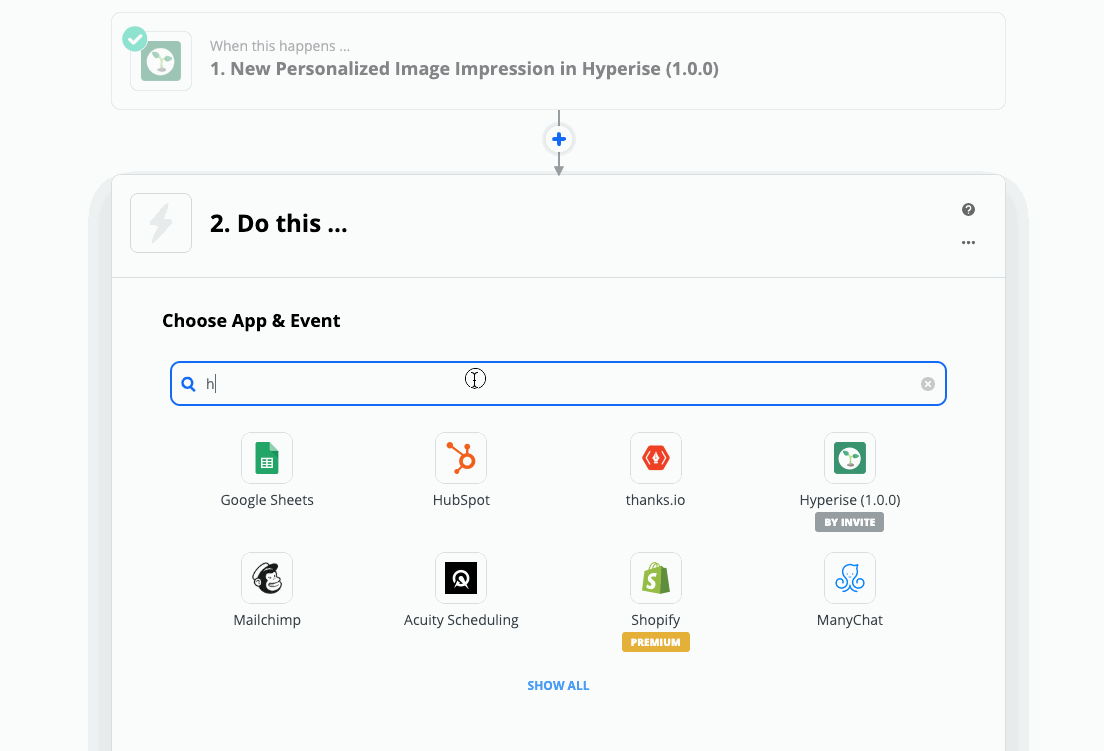Viewport: 1104px width, 751px height.
Task: Click the Acuity Scheduling label text
Action: tap(461, 620)
